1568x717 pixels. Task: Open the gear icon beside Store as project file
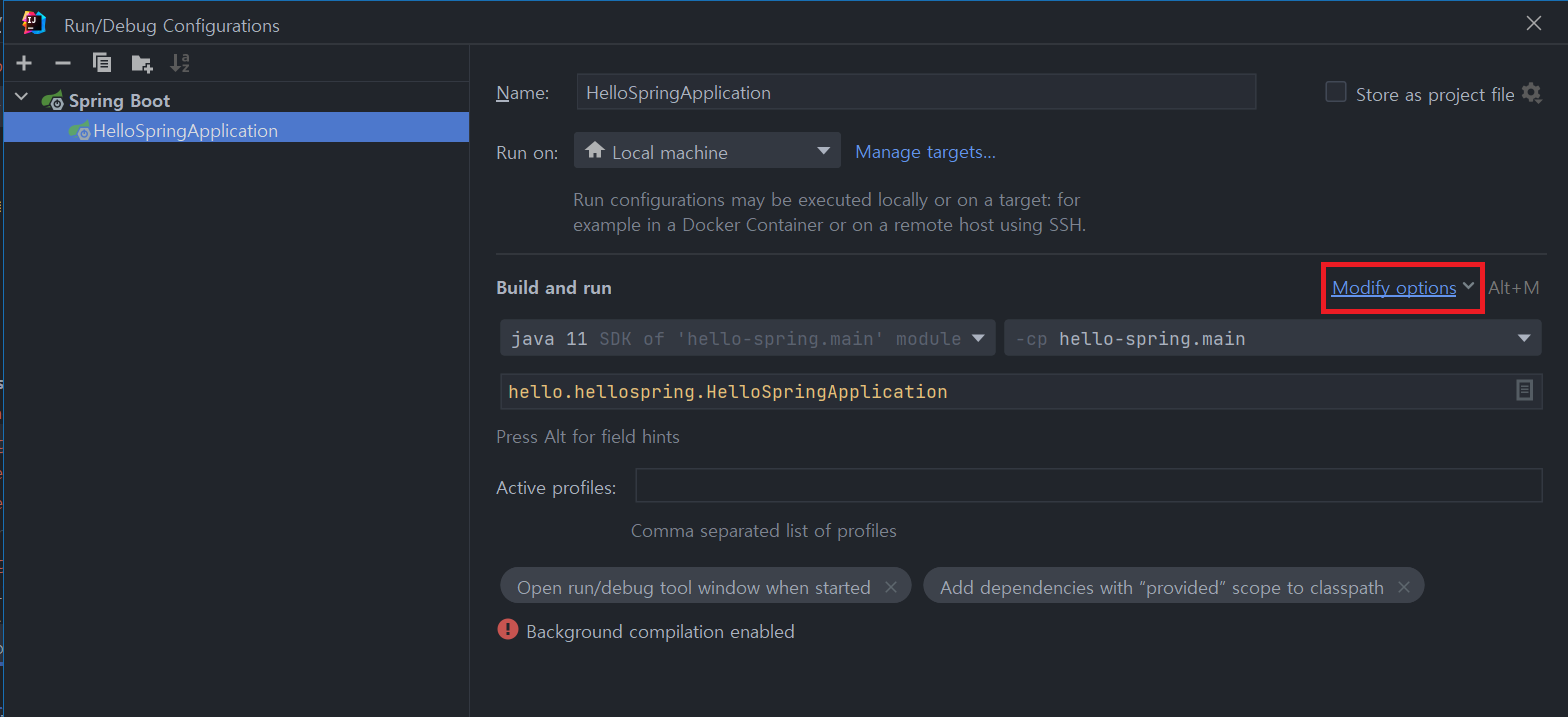pyautogui.click(x=1531, y=93)
